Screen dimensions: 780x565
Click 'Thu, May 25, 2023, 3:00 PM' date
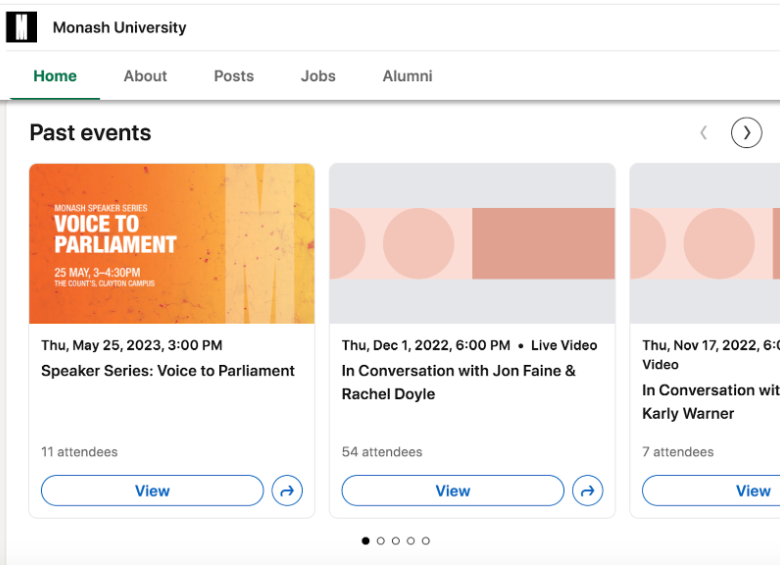[132, 345]
